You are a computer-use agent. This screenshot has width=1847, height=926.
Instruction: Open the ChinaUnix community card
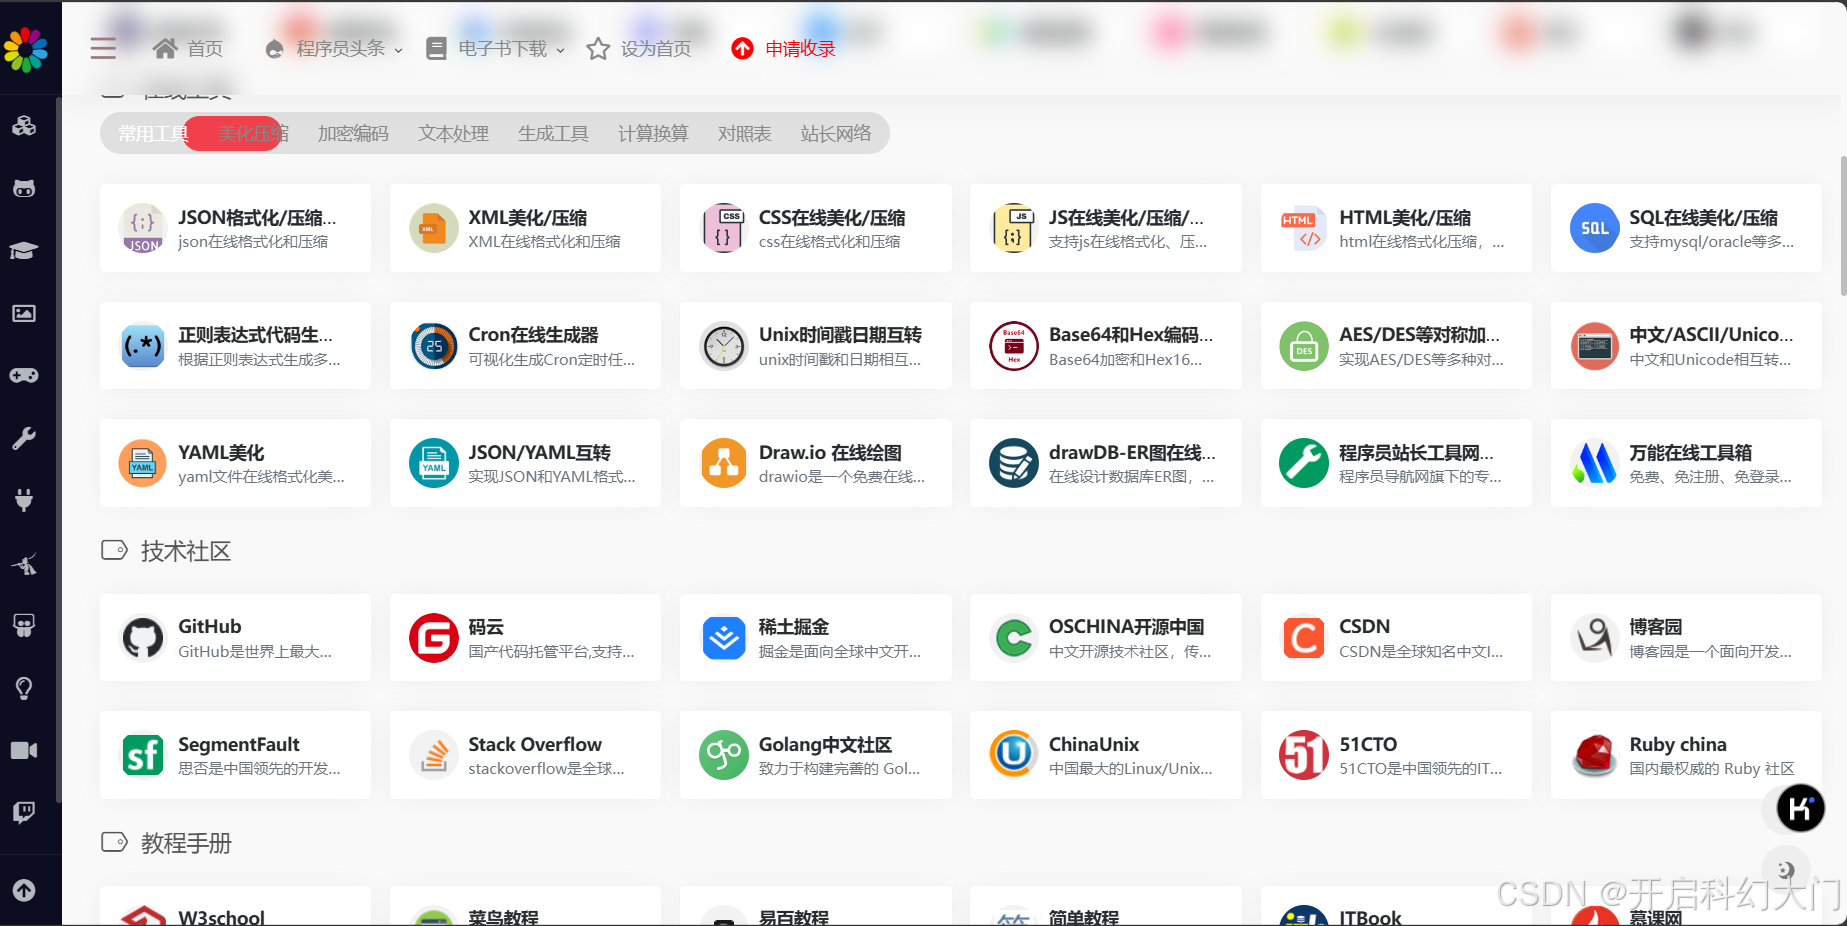click(x=1105, y=755)
